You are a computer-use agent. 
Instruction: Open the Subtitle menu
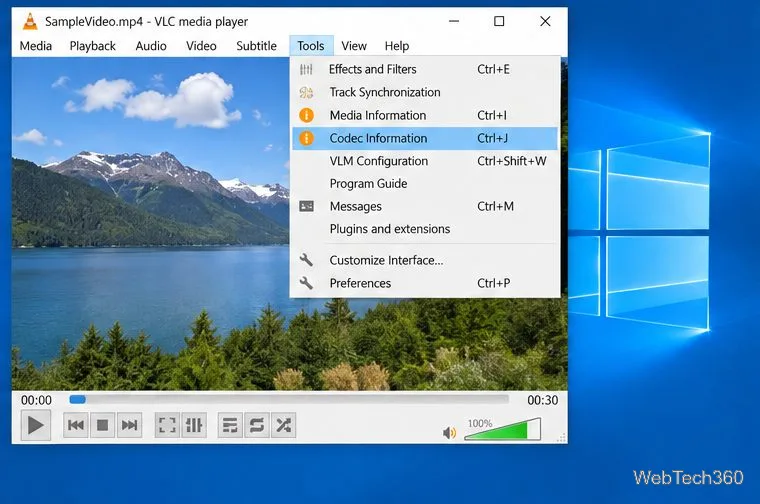[x=256, y=46]
